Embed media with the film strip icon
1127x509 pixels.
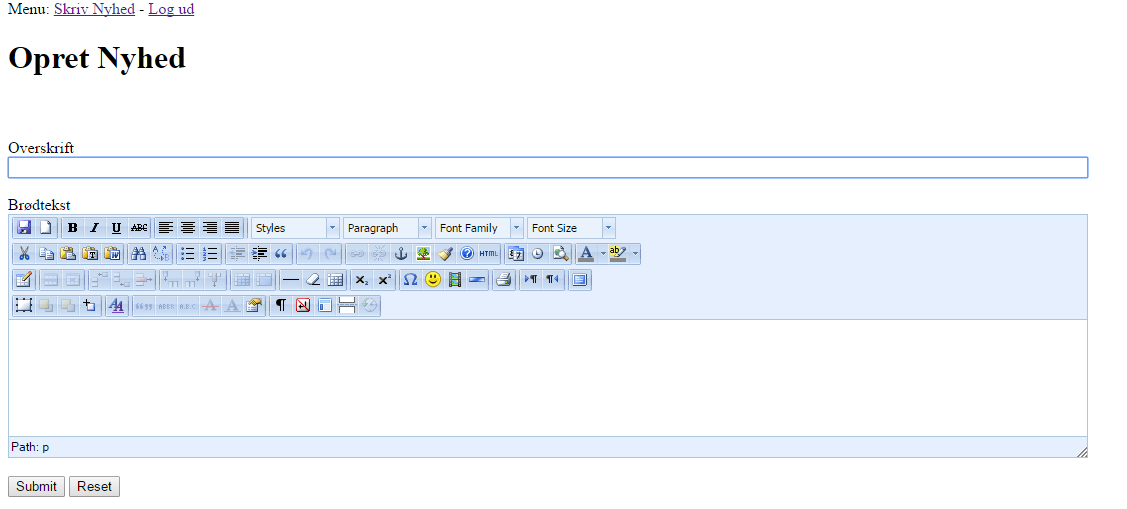click(454, 280)
